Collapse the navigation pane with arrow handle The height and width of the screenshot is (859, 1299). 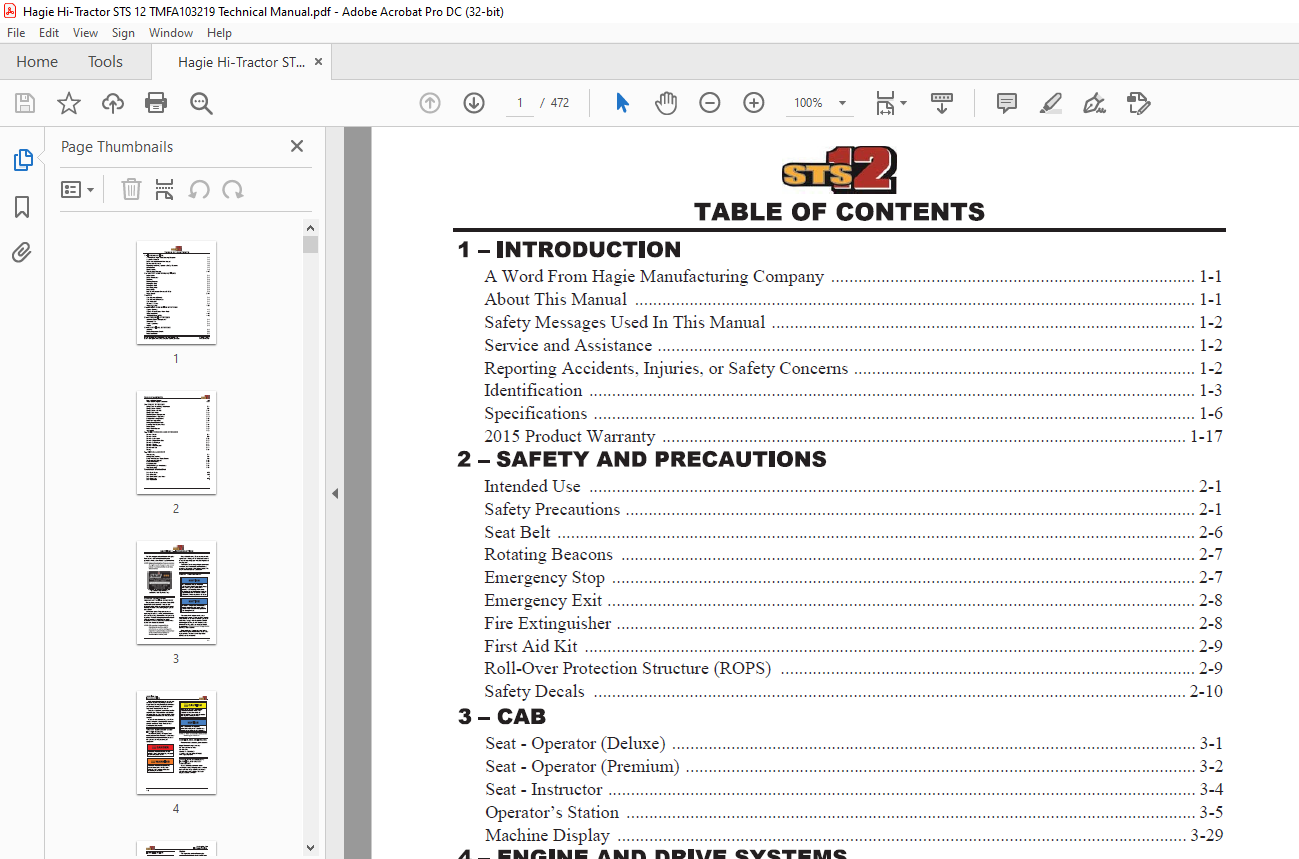click(335, 493)
